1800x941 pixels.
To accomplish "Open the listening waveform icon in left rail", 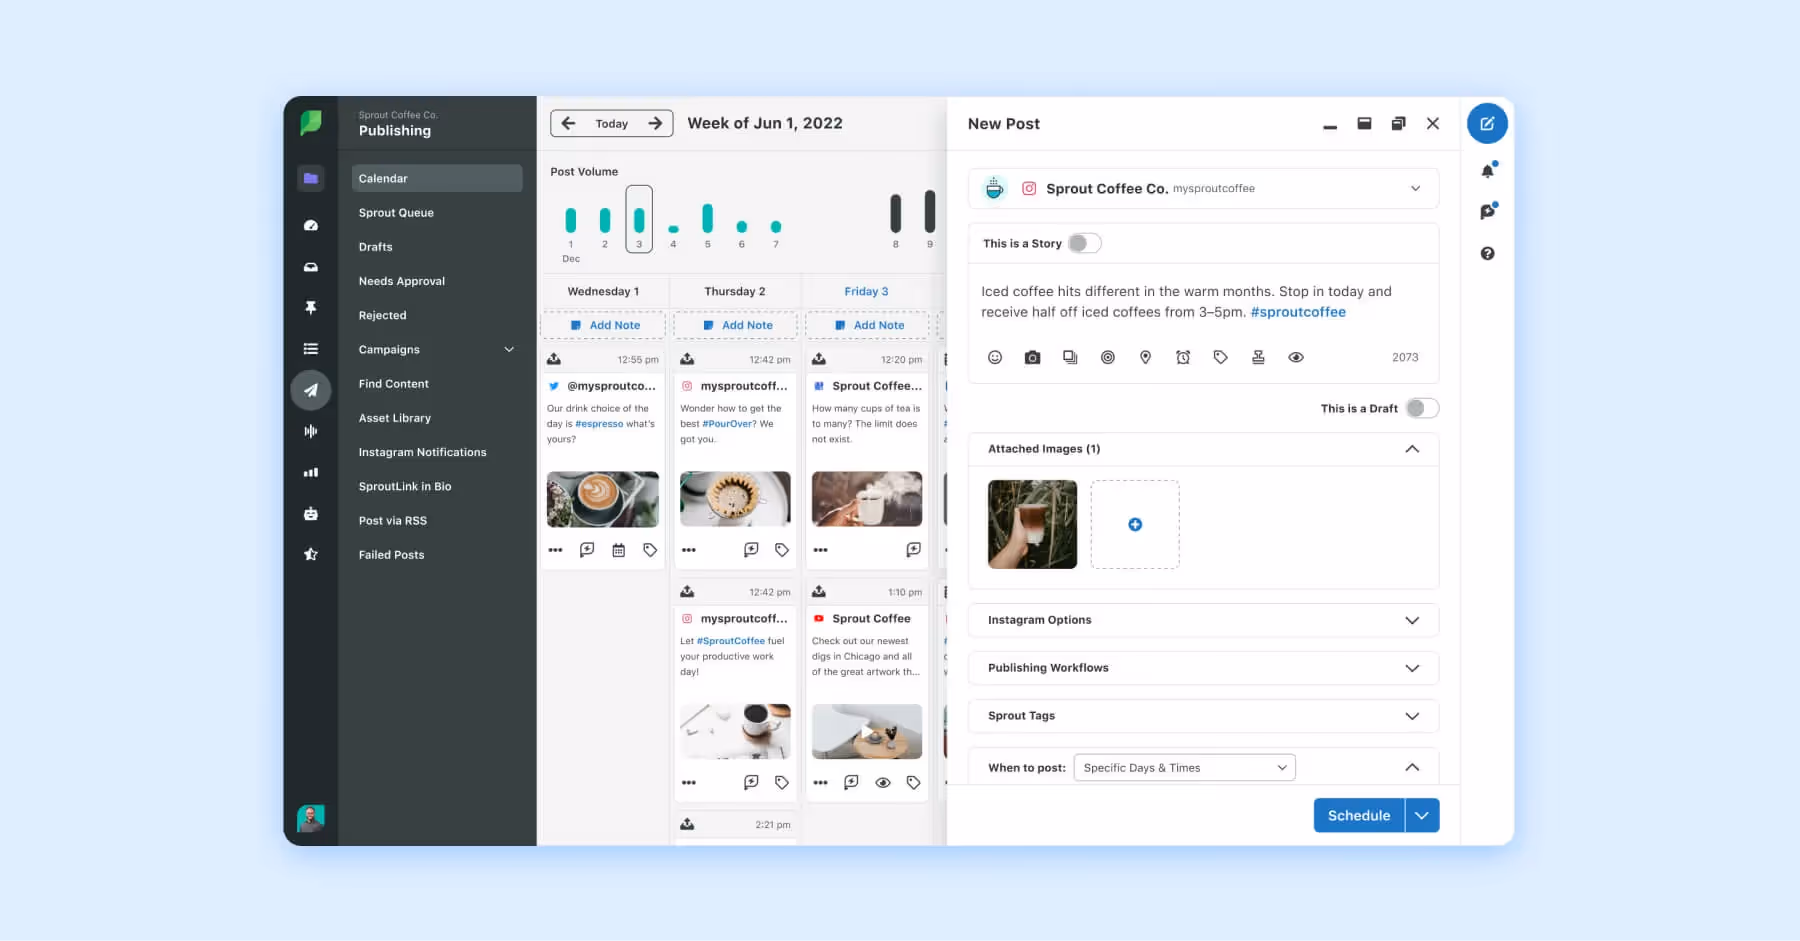I will [x=311, y=431].
